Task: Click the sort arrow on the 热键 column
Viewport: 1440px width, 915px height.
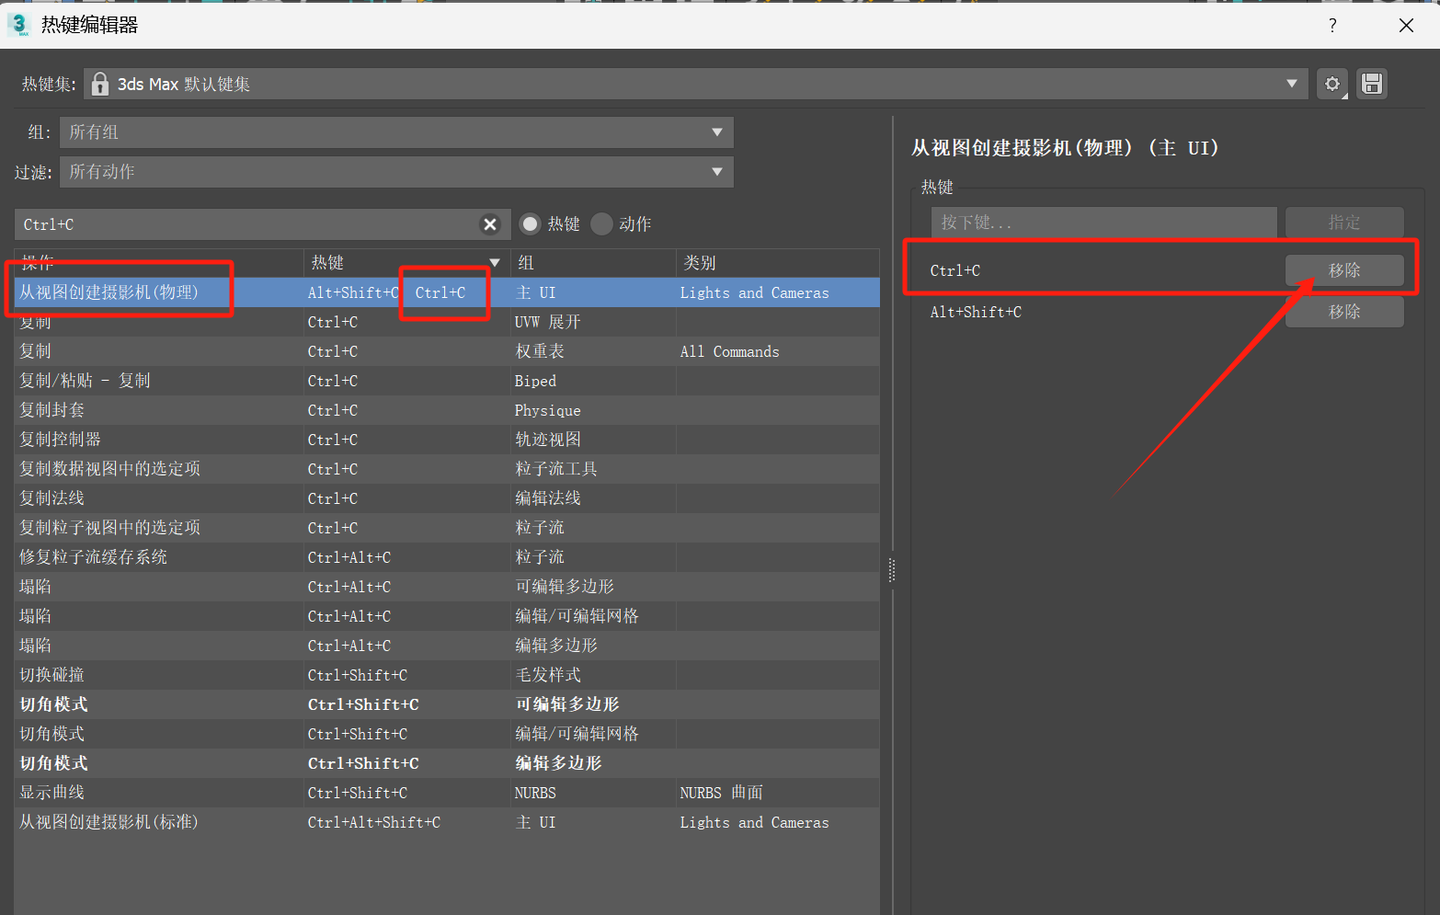Action: coord(494,262)
